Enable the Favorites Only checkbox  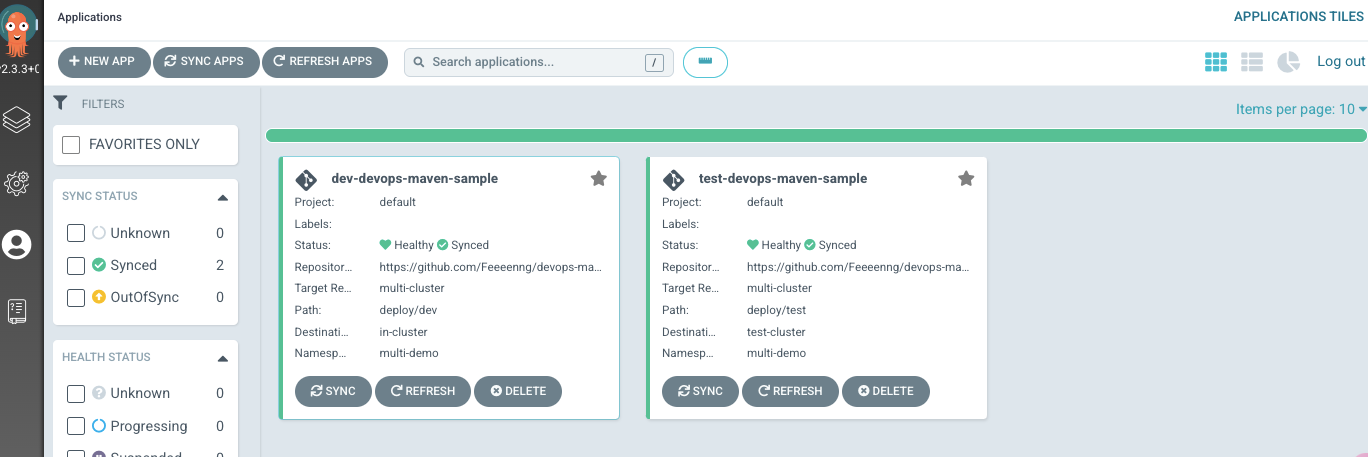coord(72,145)
